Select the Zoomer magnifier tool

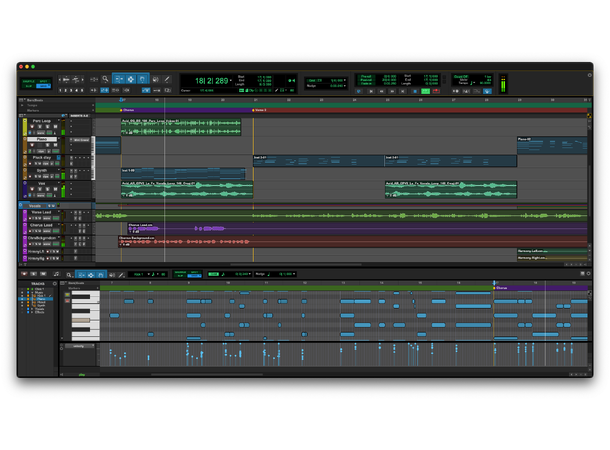point(105,79)
